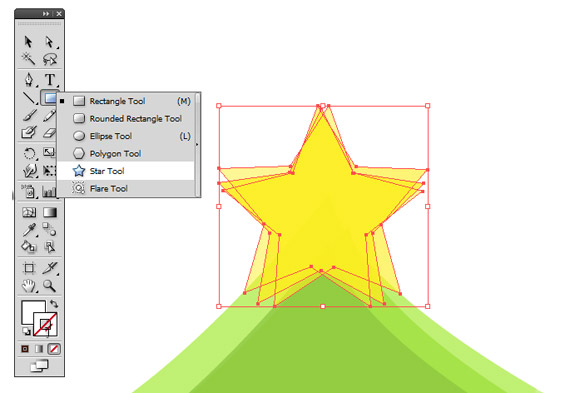Change the screen mode
580x393 pixels.
(x=40, y=366)
